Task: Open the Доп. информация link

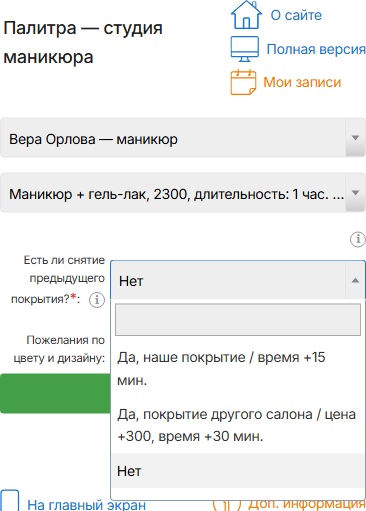Action: (307, 503)
